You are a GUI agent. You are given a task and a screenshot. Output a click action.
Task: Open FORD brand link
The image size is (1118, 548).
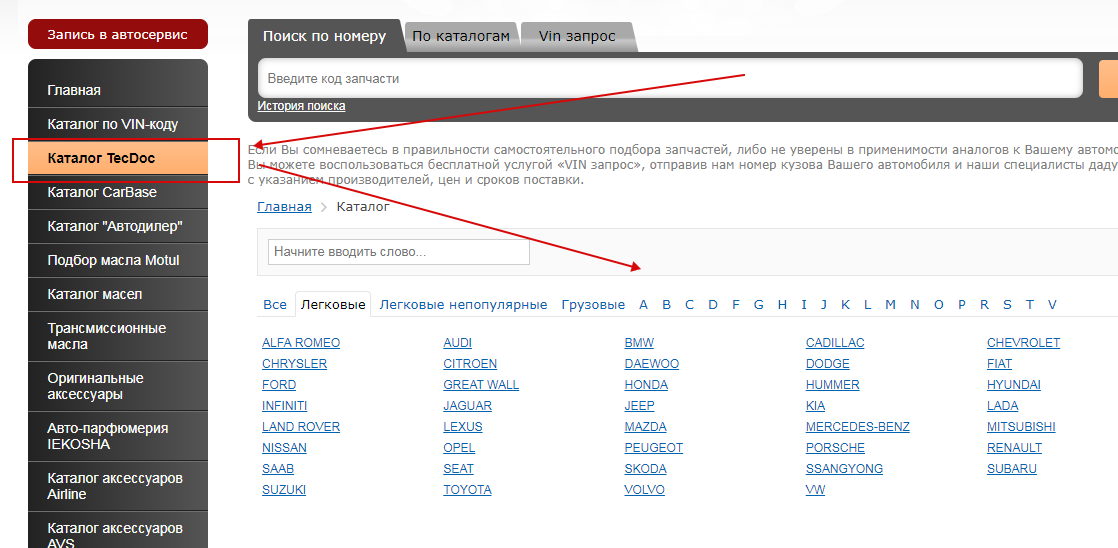tap(279, 385)
